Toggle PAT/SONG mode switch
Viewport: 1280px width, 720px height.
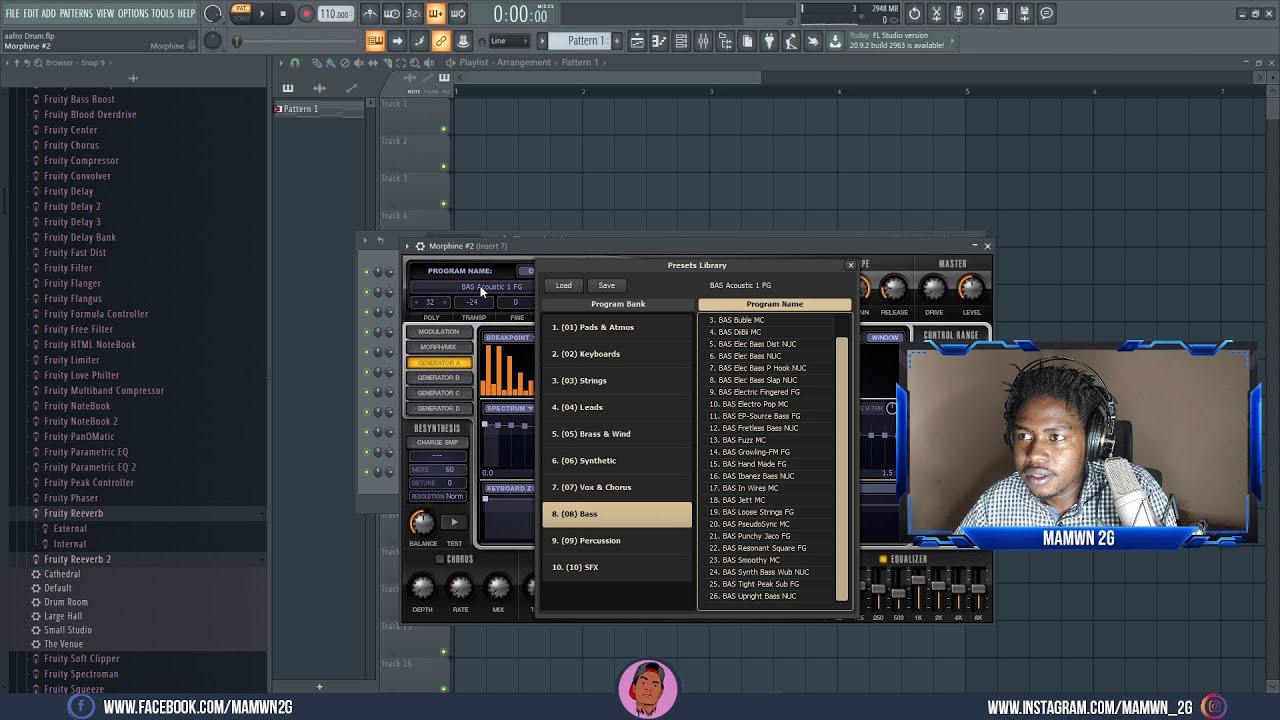coord(241,14)
